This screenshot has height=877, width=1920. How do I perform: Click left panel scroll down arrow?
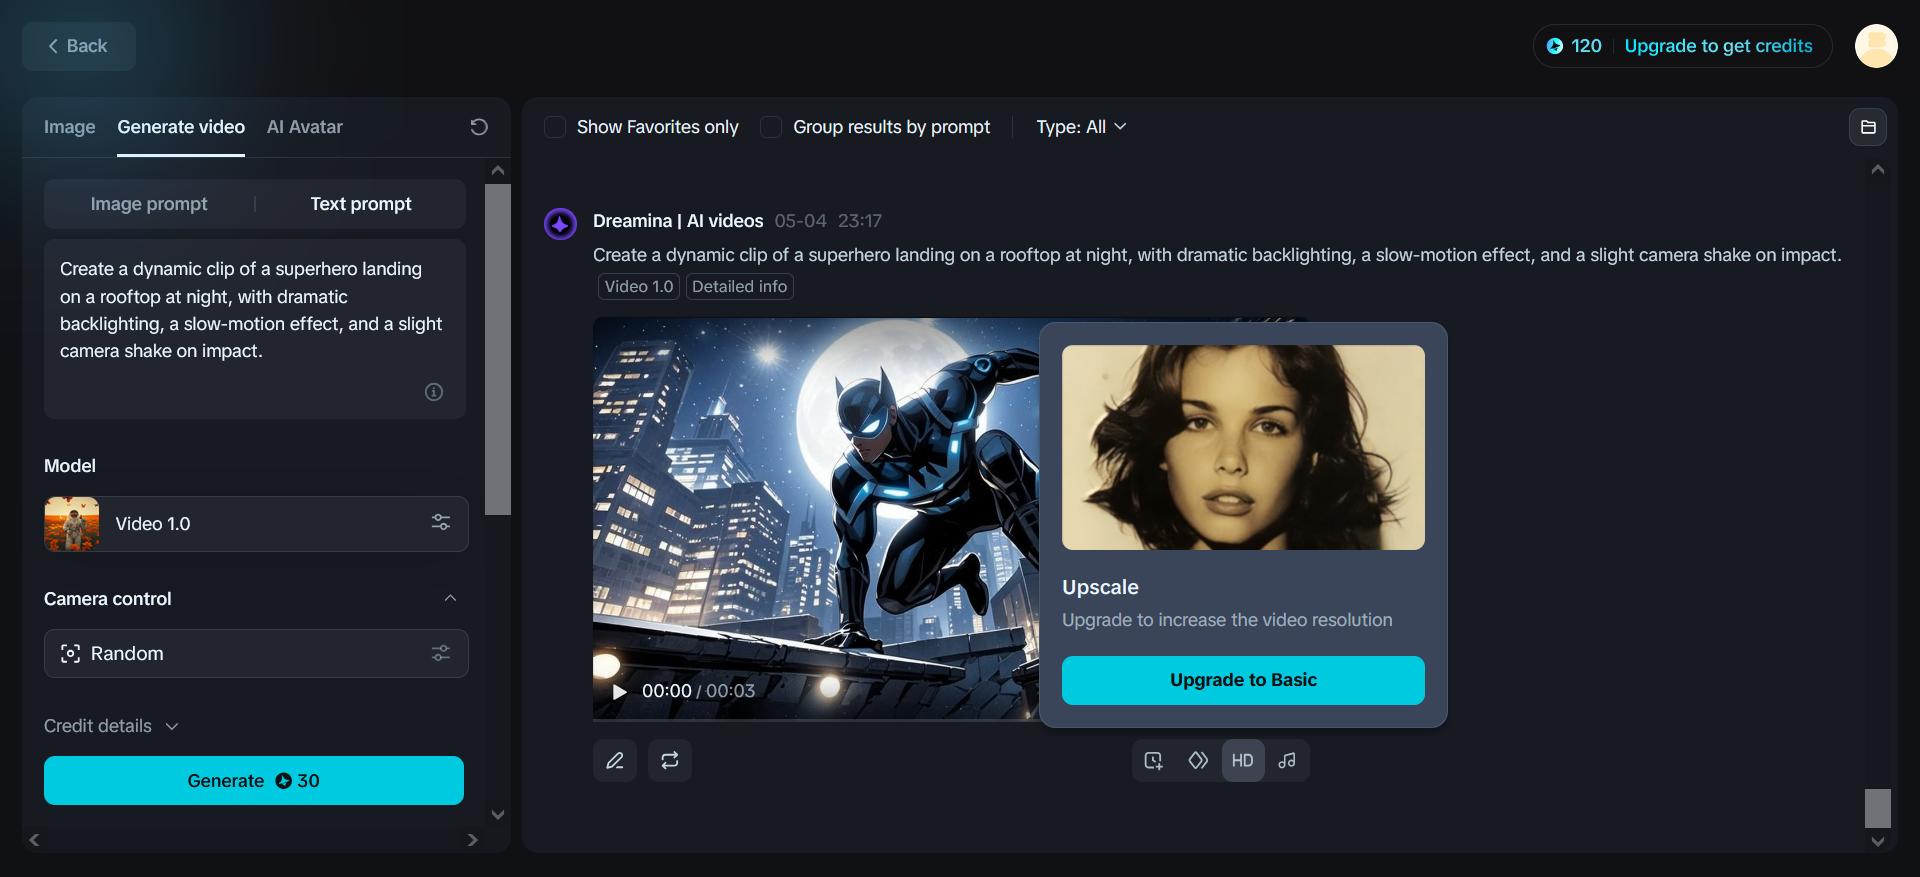coord(498,815)
